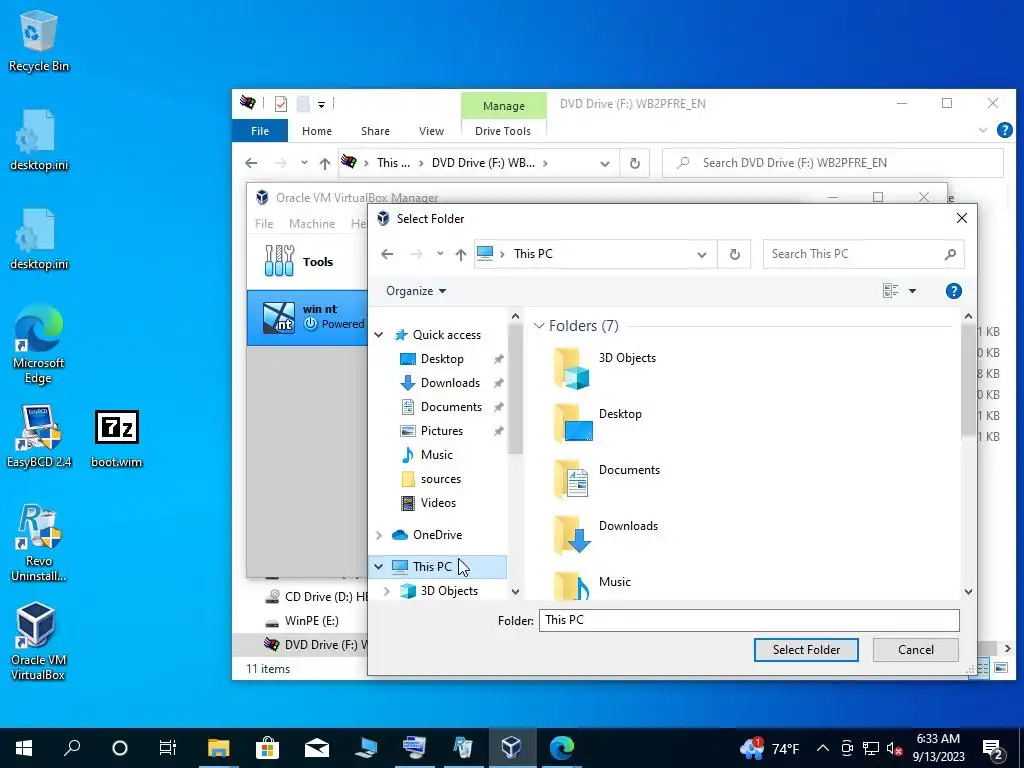Collapse the This PC tree node
The width and height of the screenshot is (1024, 768).
379,567
